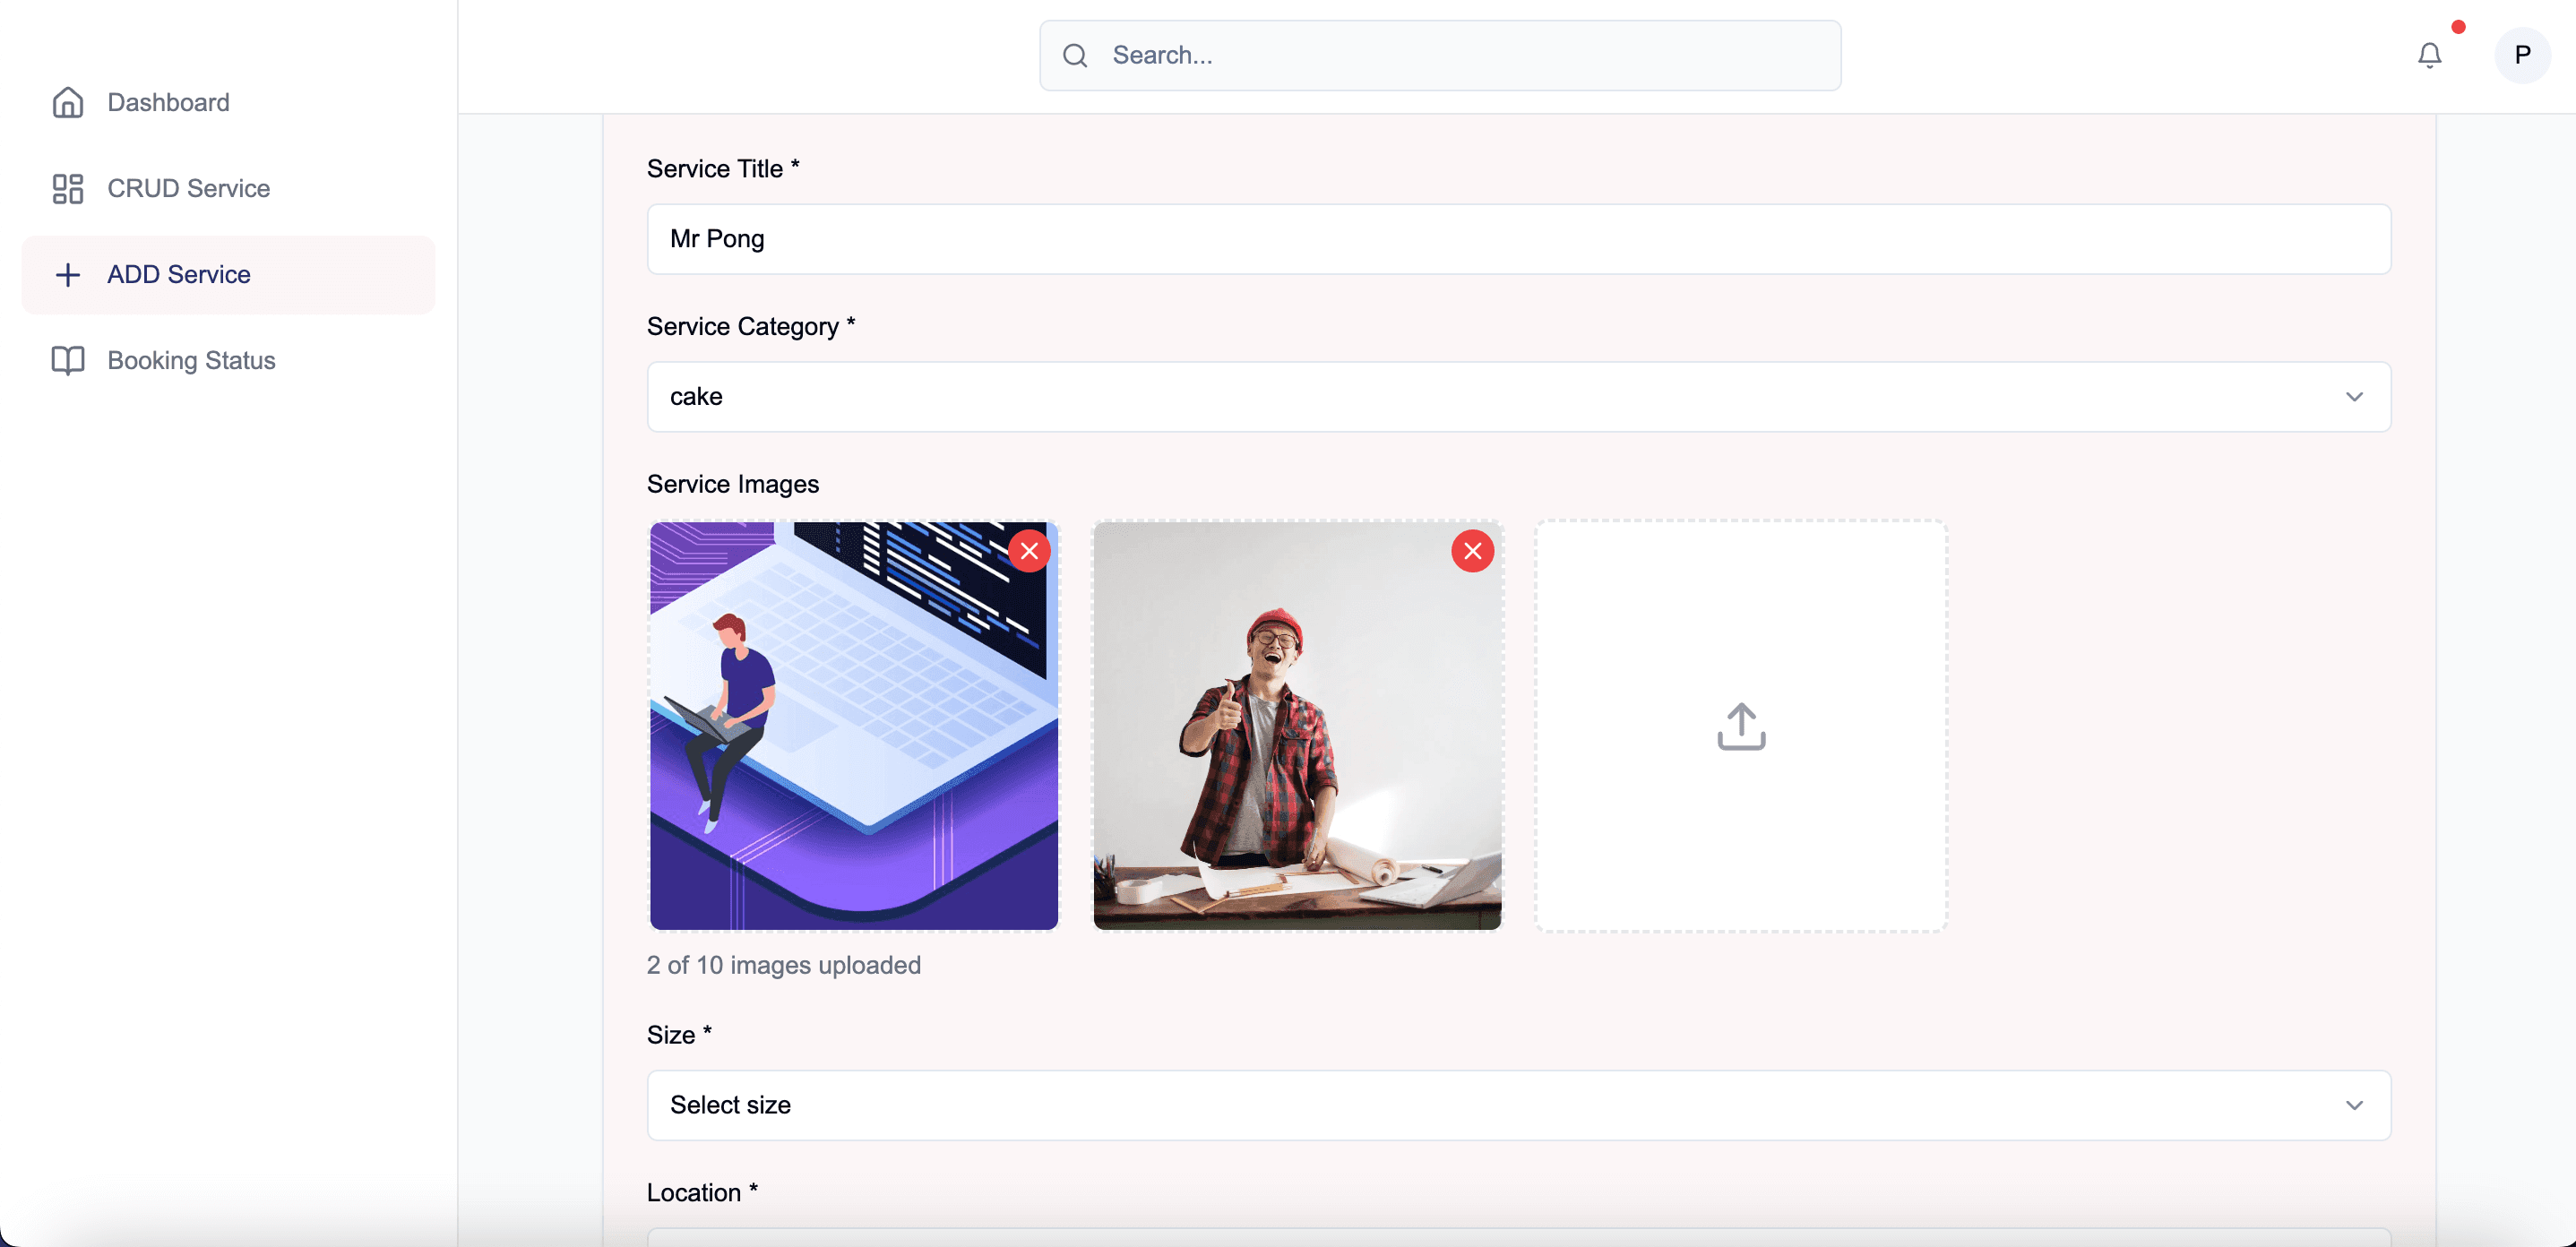This screenshot has height=1247, width=2576.
Task: Focus the Service Title input field
Action: pos(1518,239)
